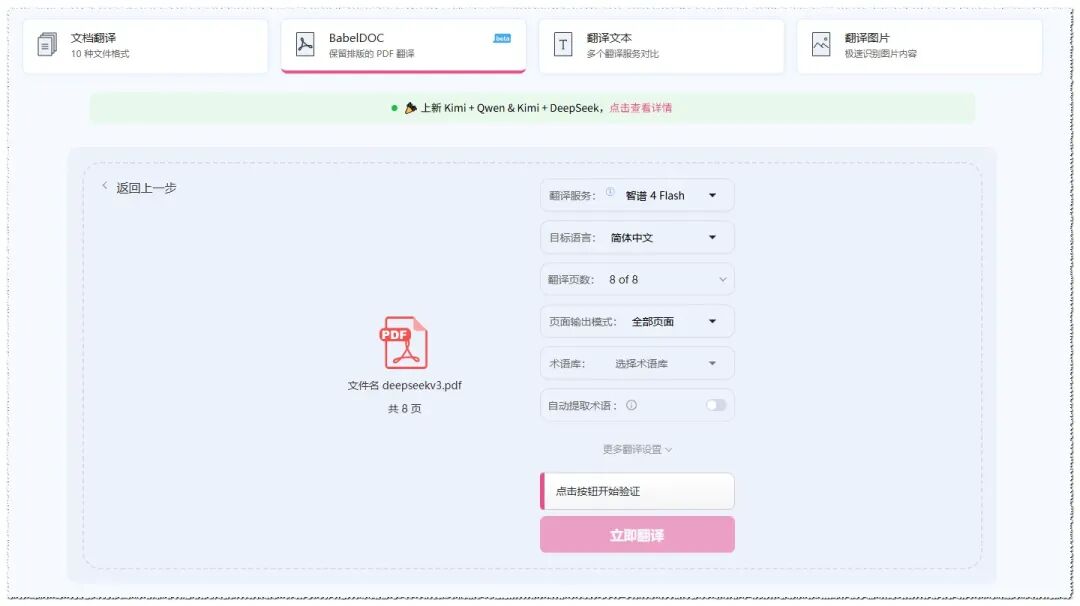The width and height of the screenshot is (1080, 606).
Task: Click the 翻译文本 letter T icon
Action: click(x=563, y=45)
